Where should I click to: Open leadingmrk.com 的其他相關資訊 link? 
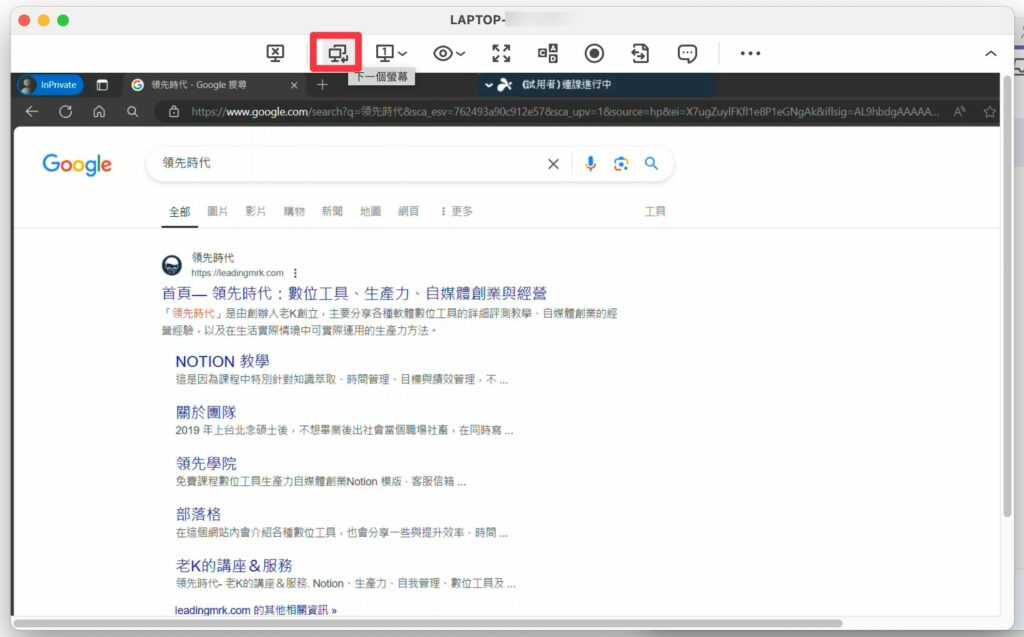coord(255,610)
